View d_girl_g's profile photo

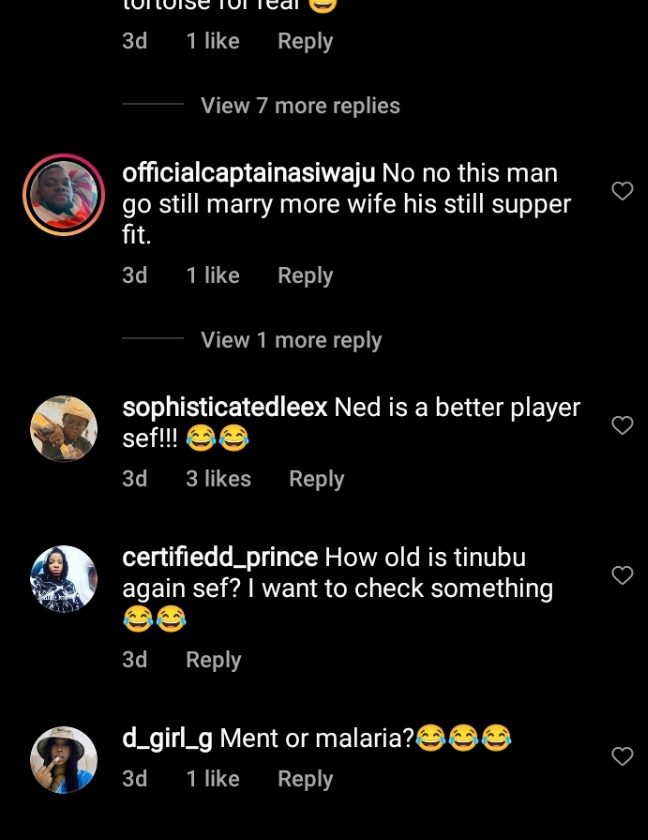(64, 760)
